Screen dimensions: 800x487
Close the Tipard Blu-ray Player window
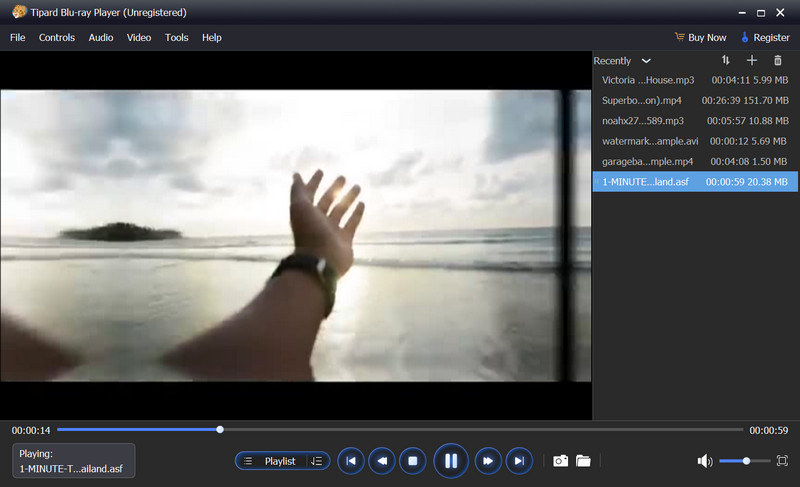[x=780, y=13]
